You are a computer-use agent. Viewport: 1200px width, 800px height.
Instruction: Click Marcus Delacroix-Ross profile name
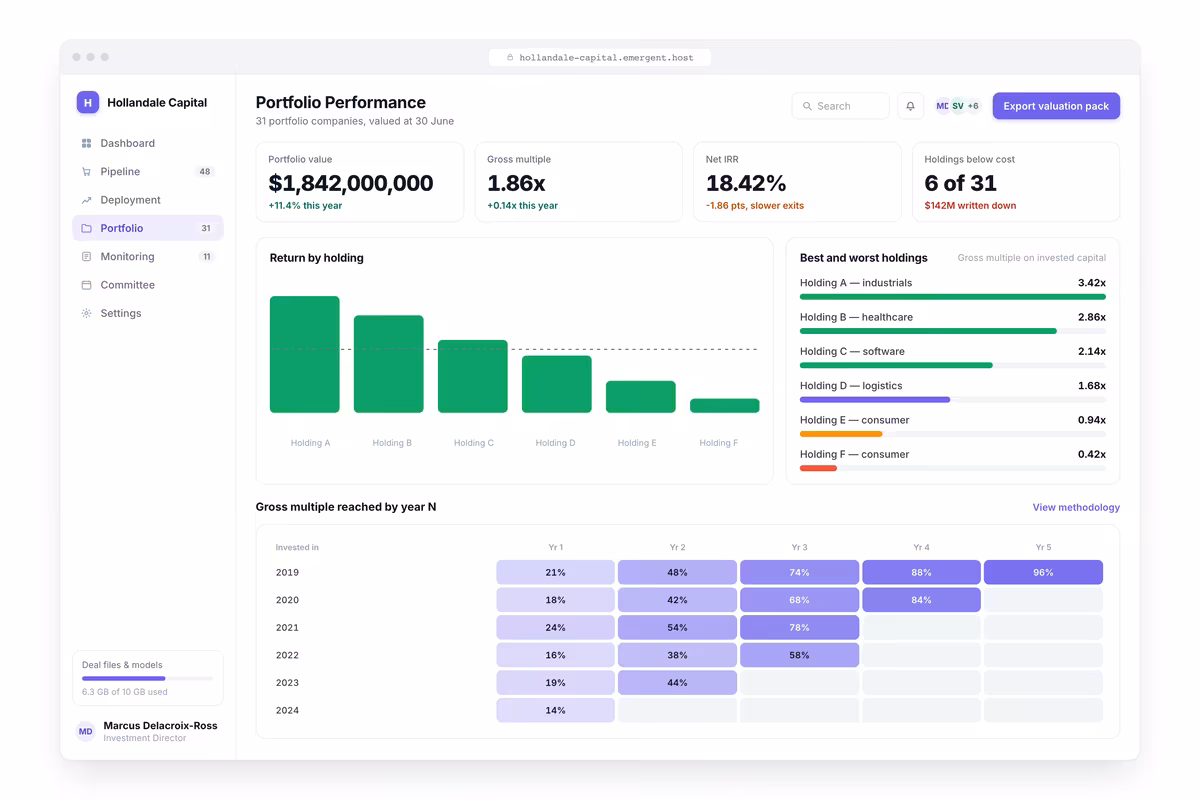point(160,725)
